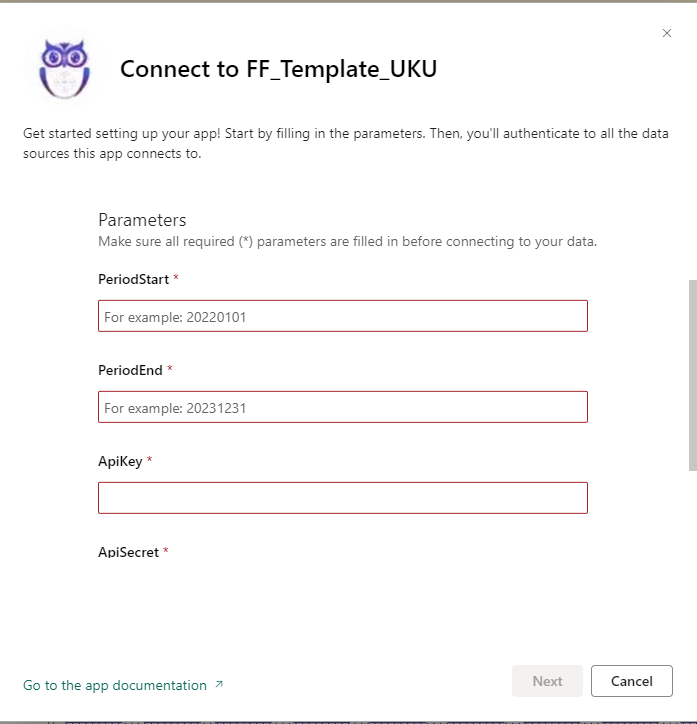697x724 pixels.
Task: Click the 'Get started setting up' description text
Action: pyautogui.click(x=346, y=143)
